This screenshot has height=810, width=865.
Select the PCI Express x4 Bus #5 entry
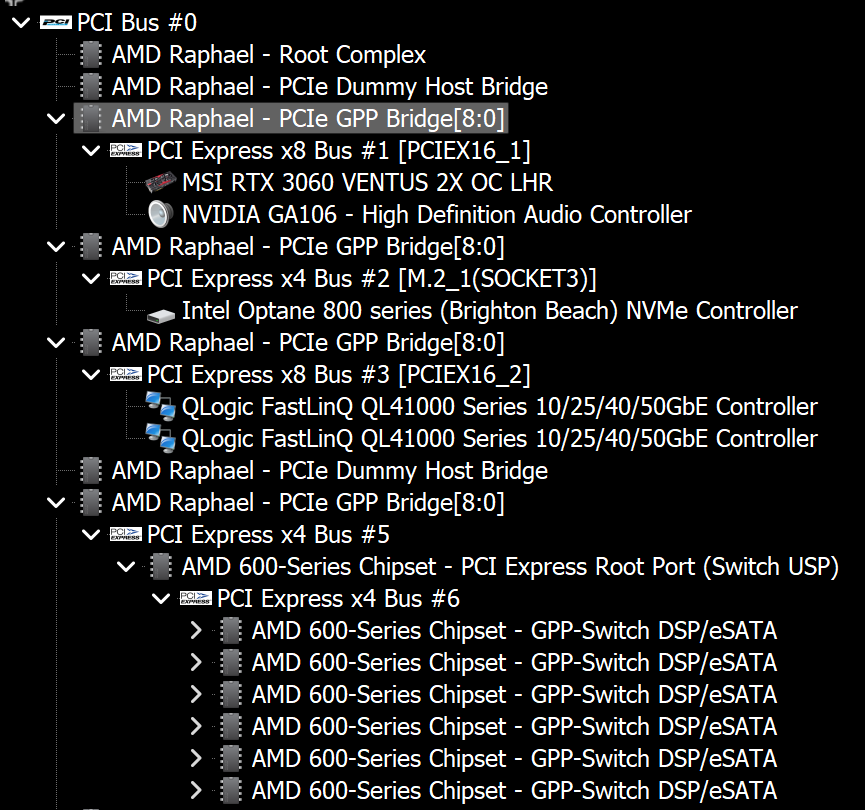click(x=268, y=535)
